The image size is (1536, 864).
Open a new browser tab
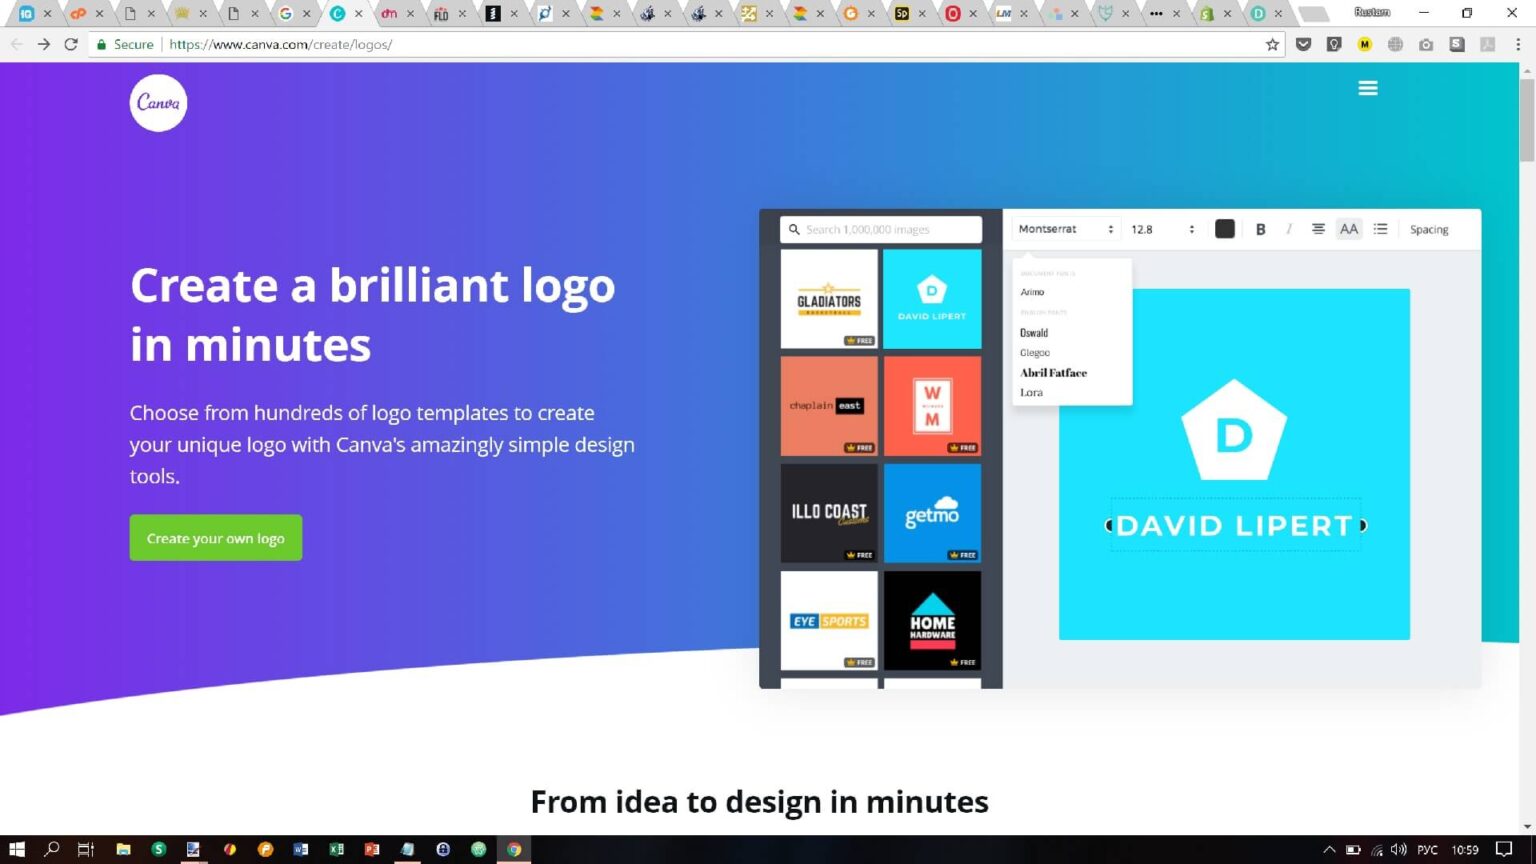click(1313, 14)
